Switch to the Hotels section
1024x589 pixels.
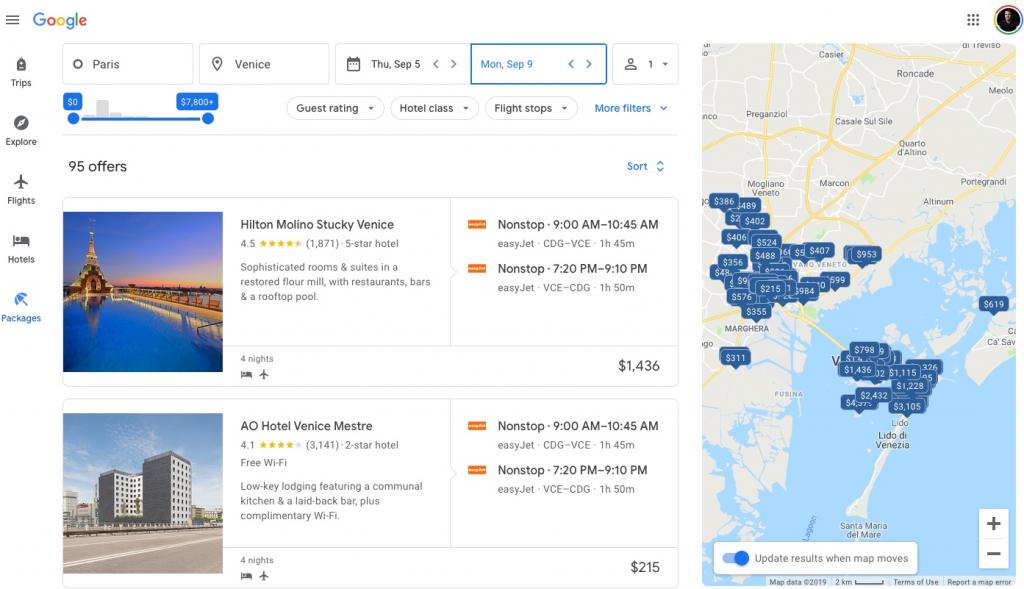tap(21, 248)
